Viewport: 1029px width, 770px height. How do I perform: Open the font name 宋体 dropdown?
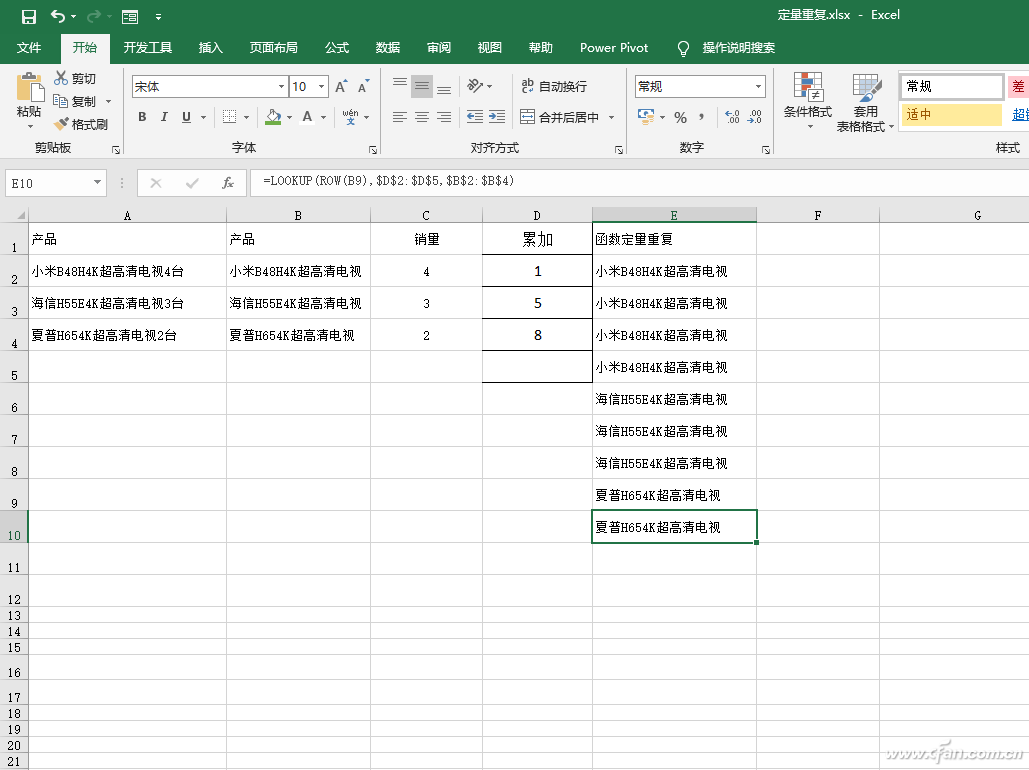point(282,87)
